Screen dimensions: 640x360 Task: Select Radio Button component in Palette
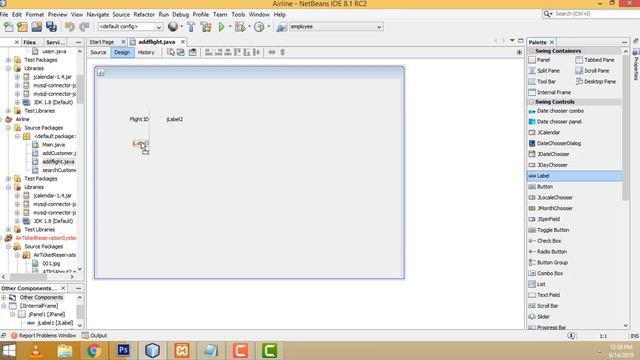tap(551, 251)
